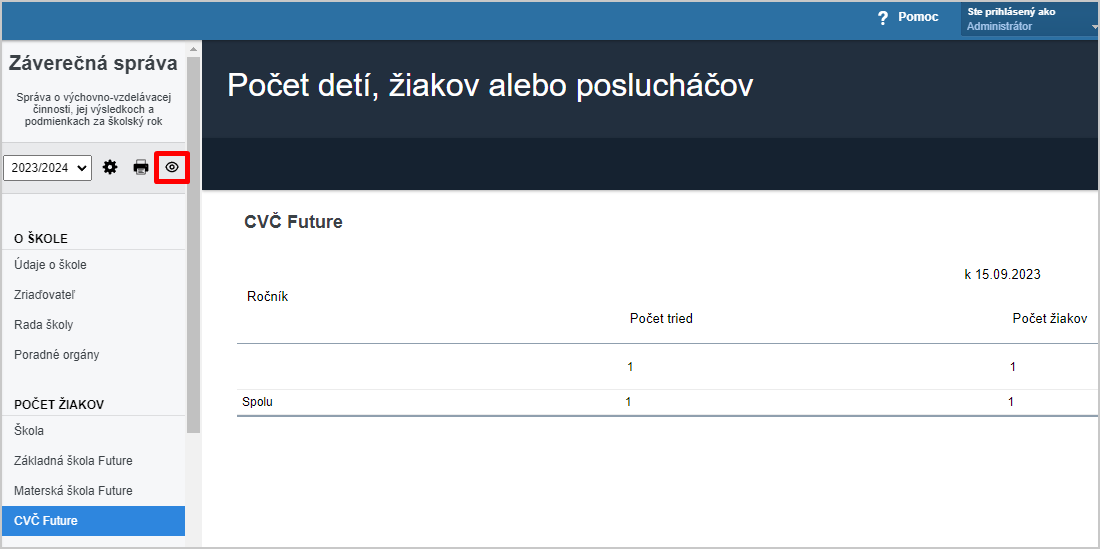Viewport: 1100px width, 549px height.
Task: Print the report using printer icon
Action: click(141, 167)
